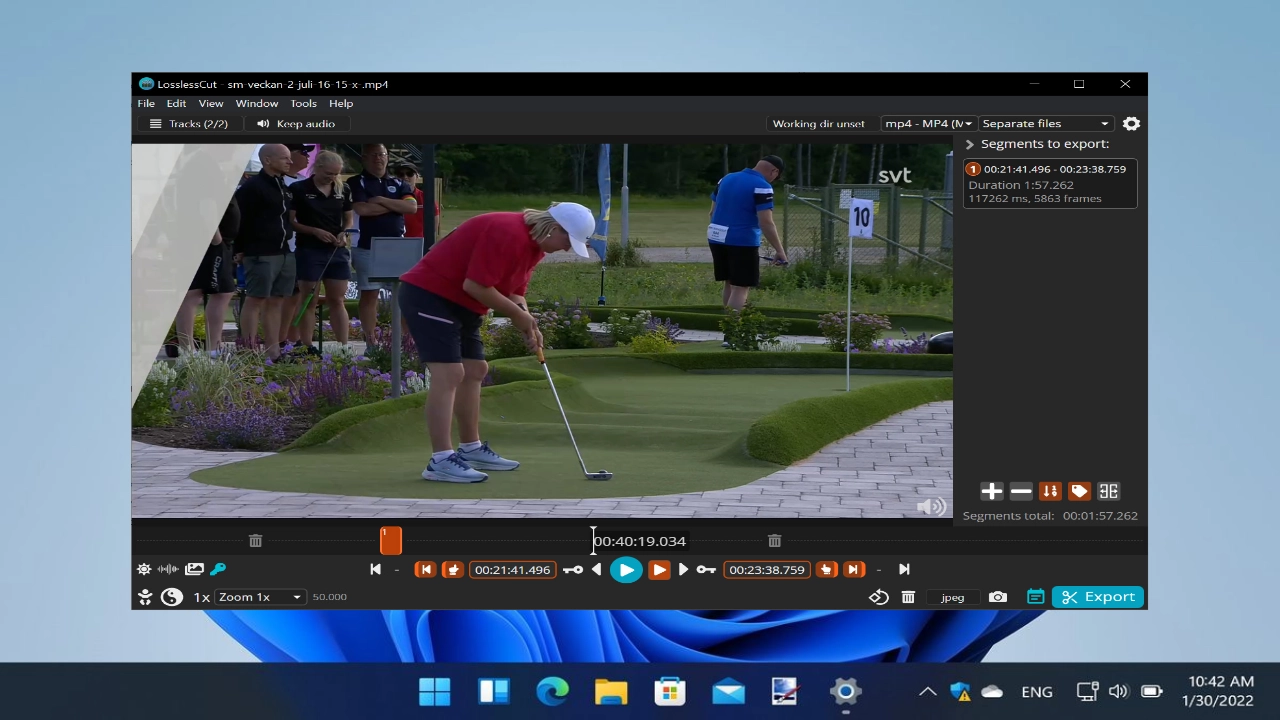Open Microsoft Edge from taskbar
Viewport: 1280px width, 720px height.
552,691
